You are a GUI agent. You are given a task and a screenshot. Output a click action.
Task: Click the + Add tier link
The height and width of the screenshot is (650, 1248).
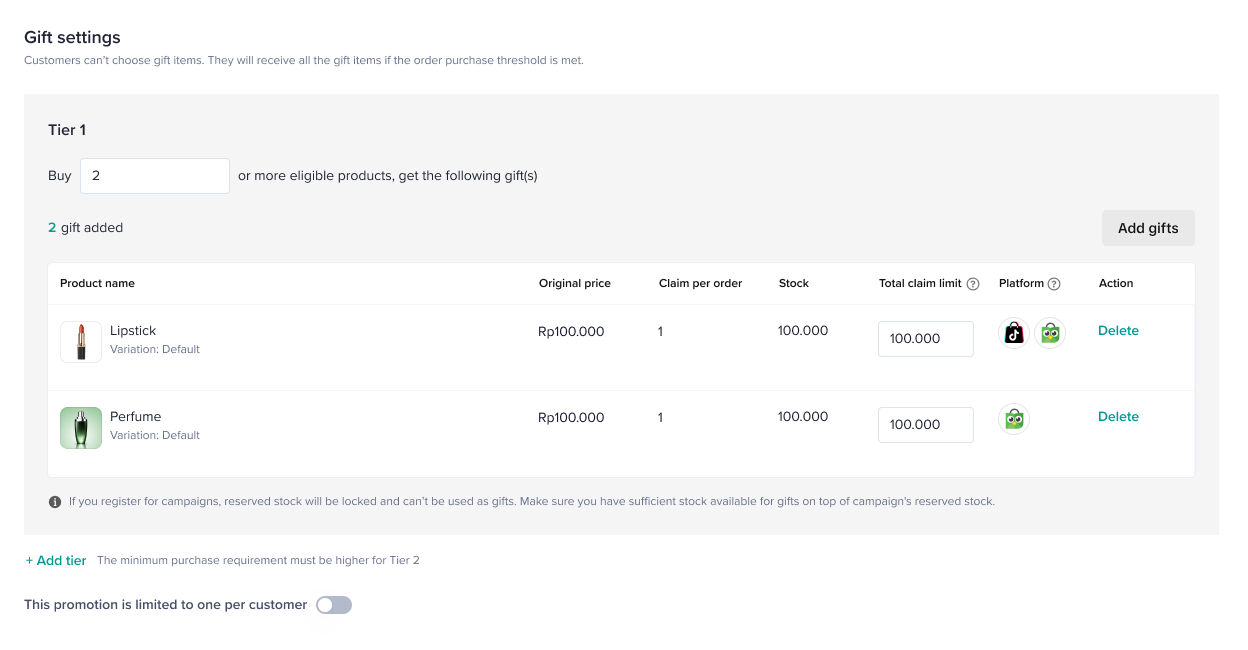click(56, 560)
